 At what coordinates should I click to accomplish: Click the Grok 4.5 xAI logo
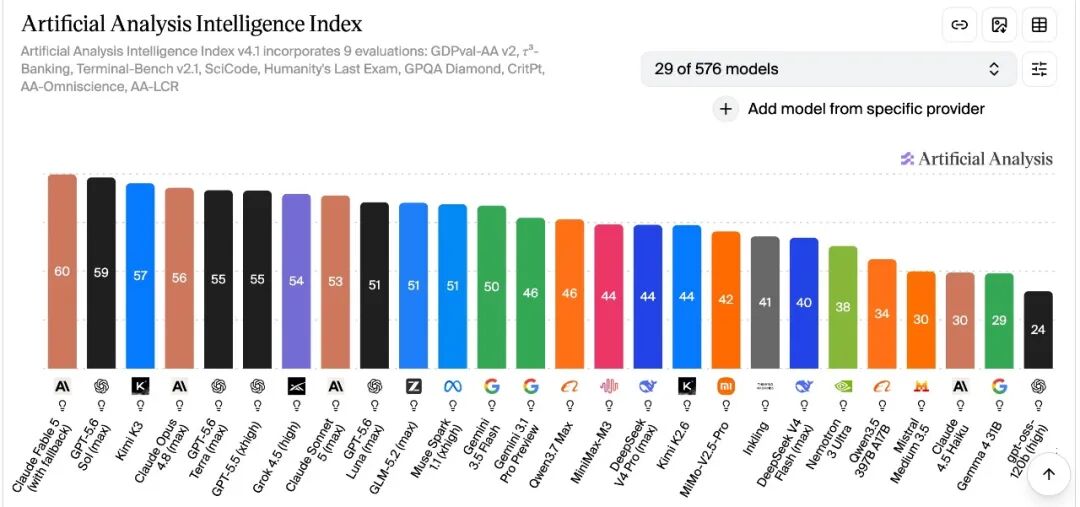click(296, 386)
